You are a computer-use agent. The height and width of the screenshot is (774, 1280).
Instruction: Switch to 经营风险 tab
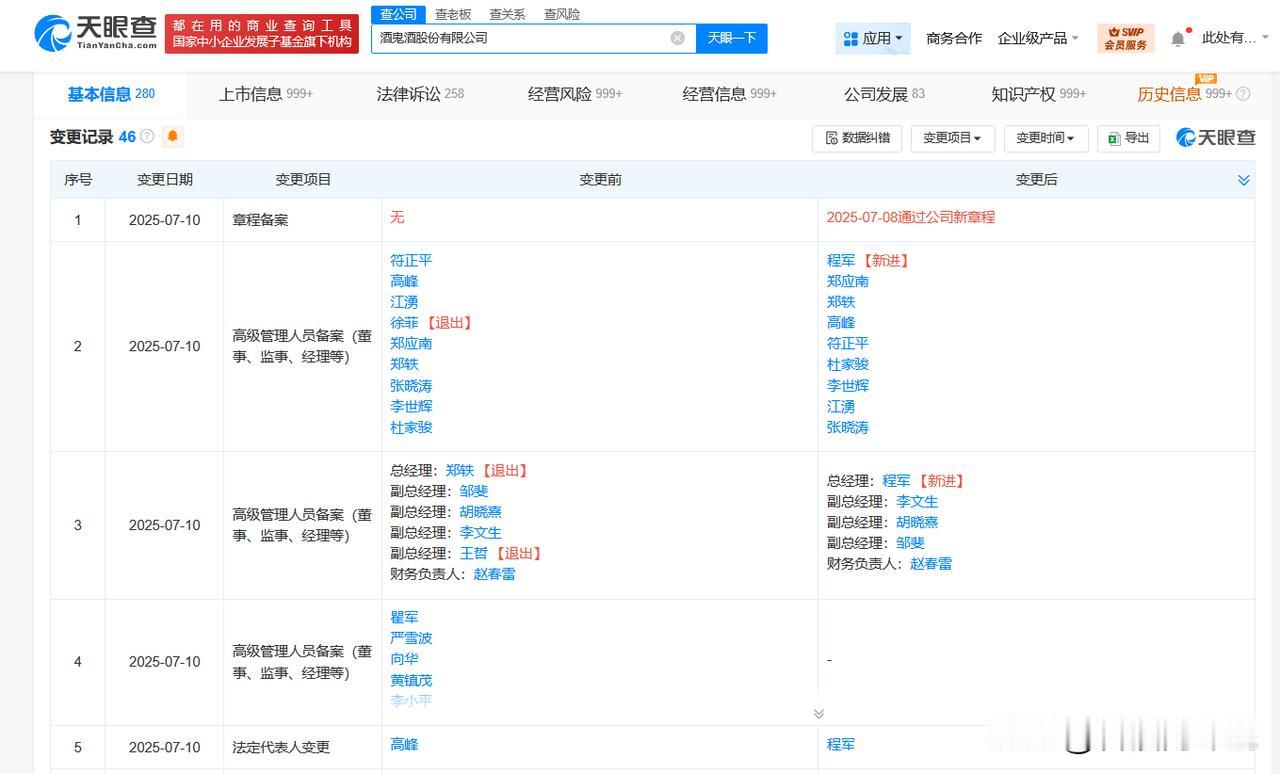(x=575, y=94)
